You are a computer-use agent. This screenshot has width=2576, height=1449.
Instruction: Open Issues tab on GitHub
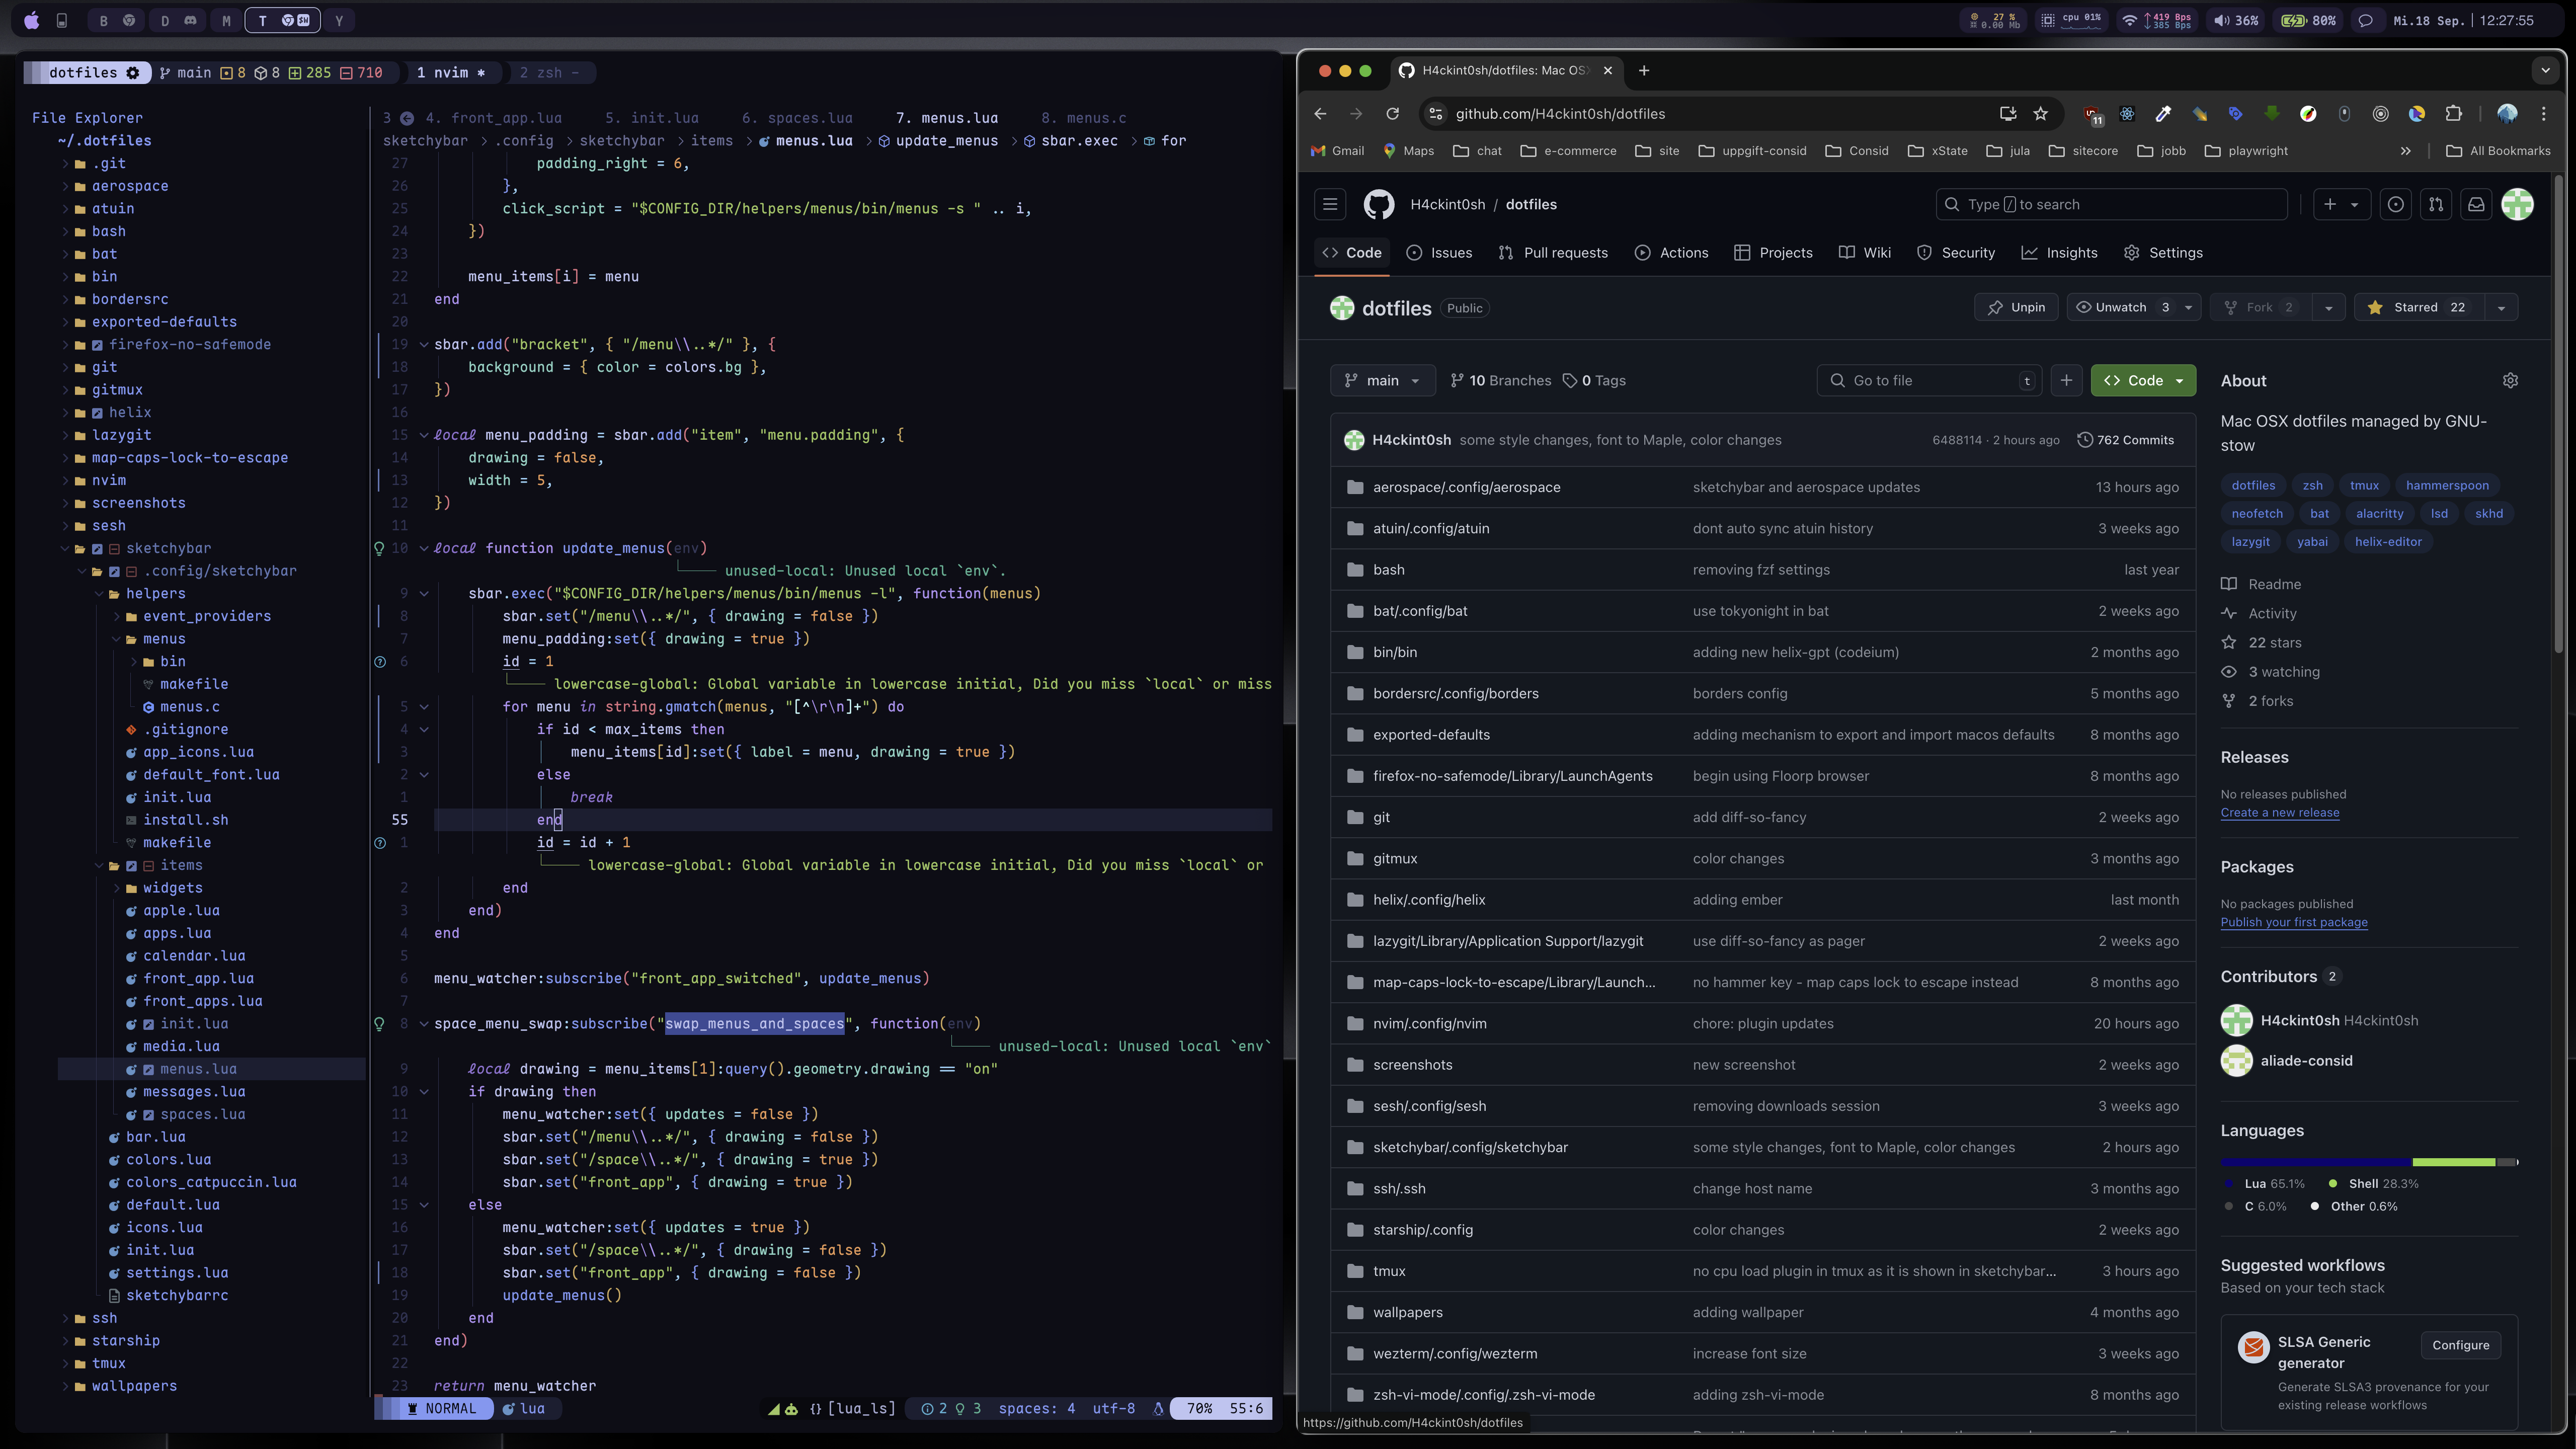tap(1439, 253)
